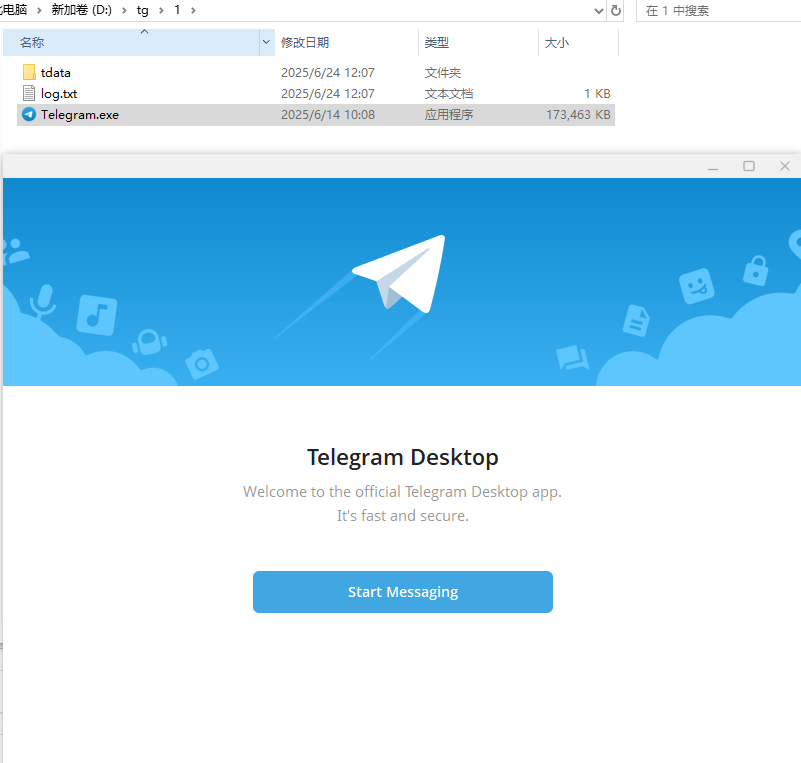Click the Telegram.exe file name
Viewport: 801px width, 763px height.
coord(80,114)
